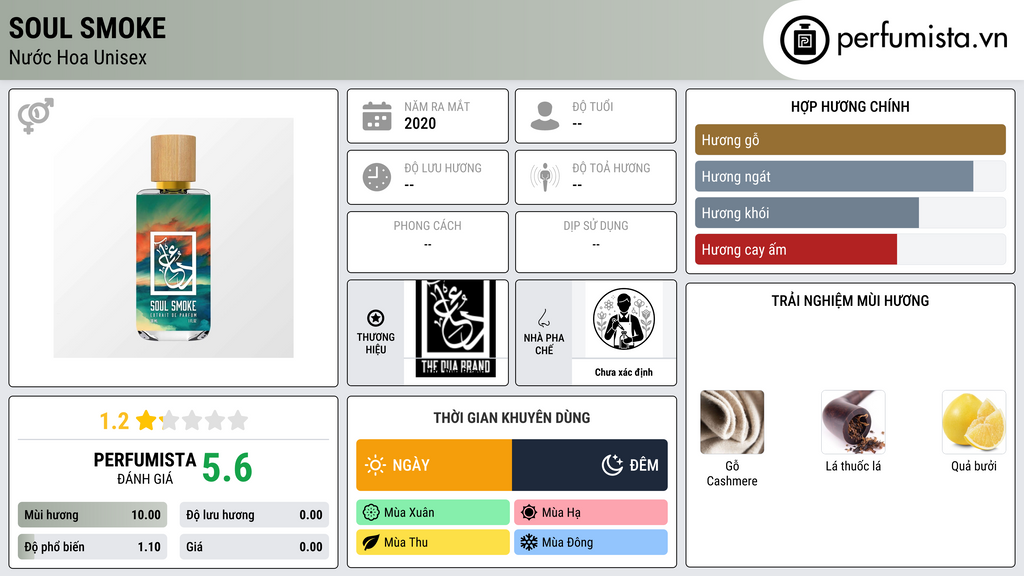Click the sun icon for Mùa Hạ
The width and height of the screenshot is (1024, 576).
529,513
